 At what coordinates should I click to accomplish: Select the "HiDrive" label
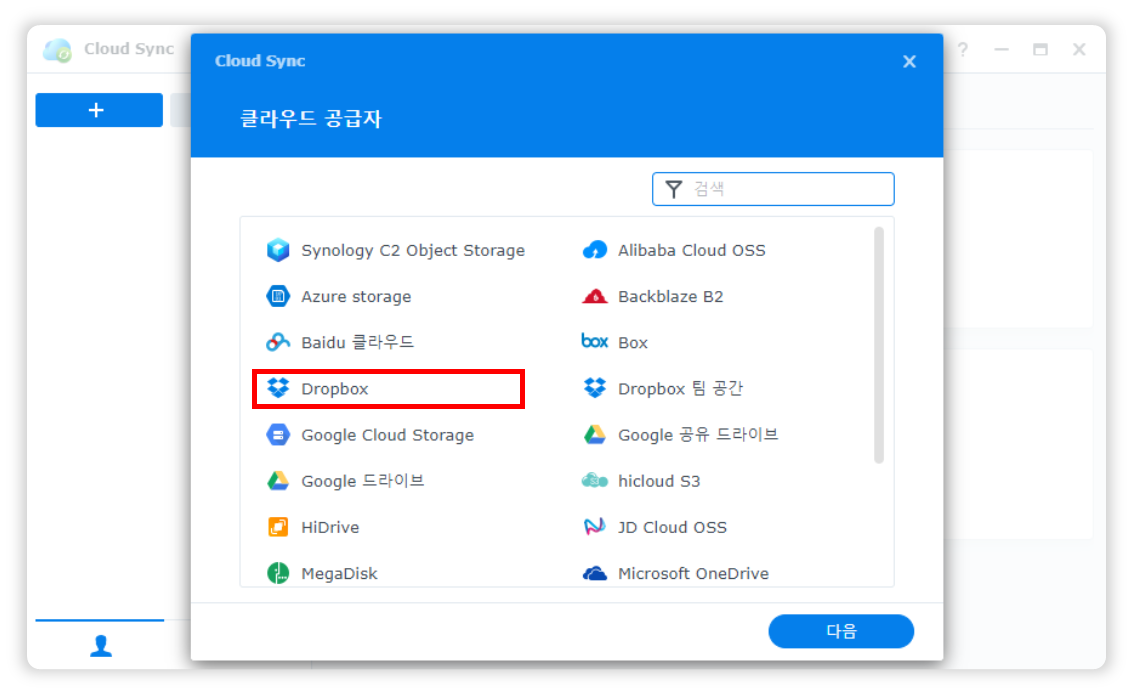[x=330, y=527]
